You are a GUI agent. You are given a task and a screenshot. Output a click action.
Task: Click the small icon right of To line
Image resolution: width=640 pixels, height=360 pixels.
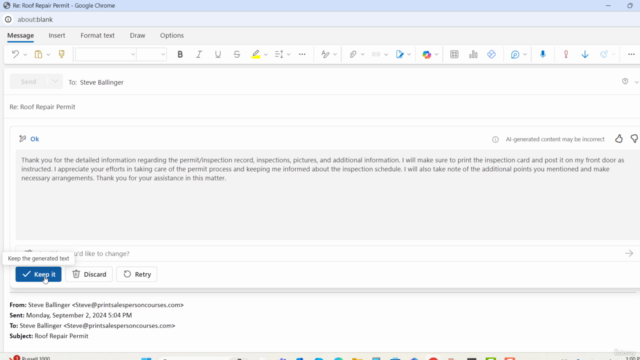[625, 82]
